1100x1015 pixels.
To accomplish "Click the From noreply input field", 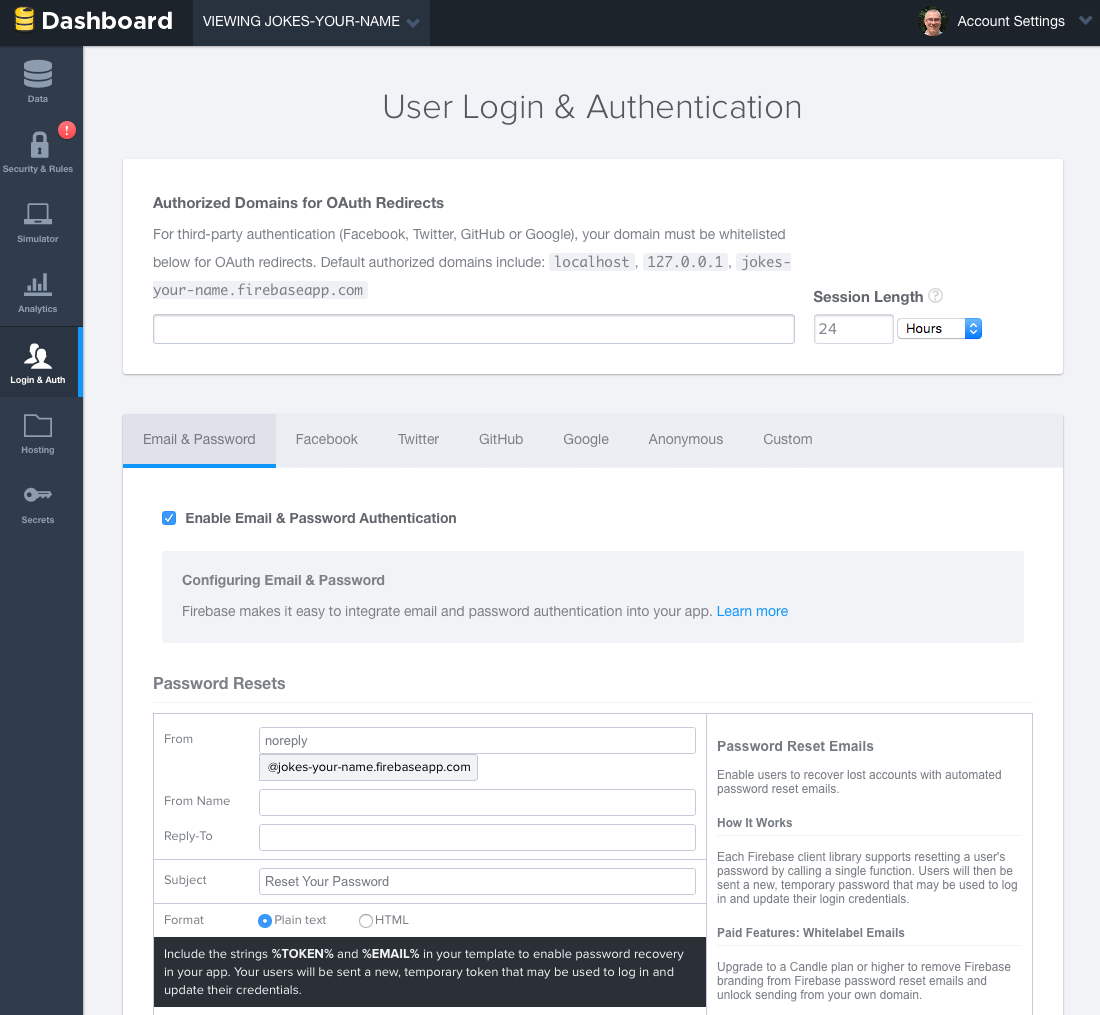I will [477, 741].
